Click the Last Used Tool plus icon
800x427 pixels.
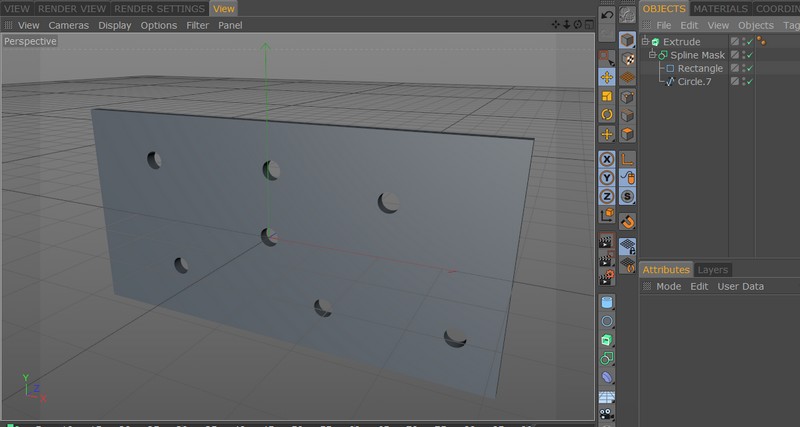pos(607,134)
